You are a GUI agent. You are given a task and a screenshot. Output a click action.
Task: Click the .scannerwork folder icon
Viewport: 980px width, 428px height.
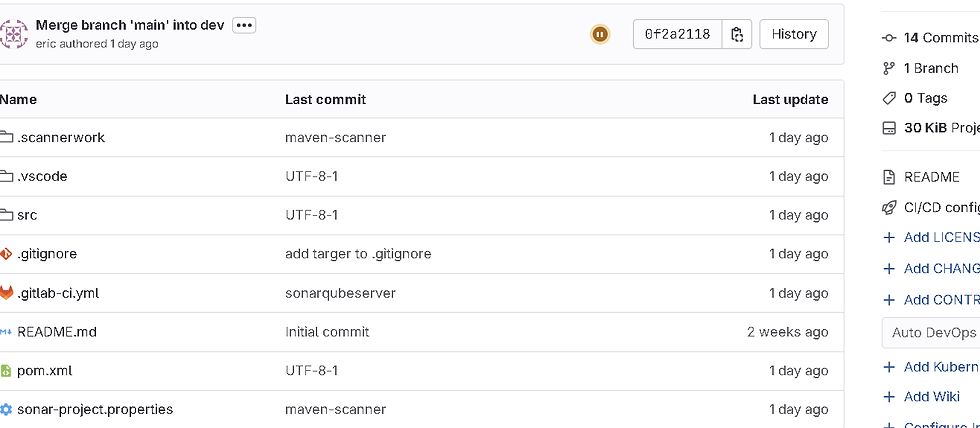[x=6, y=137]
